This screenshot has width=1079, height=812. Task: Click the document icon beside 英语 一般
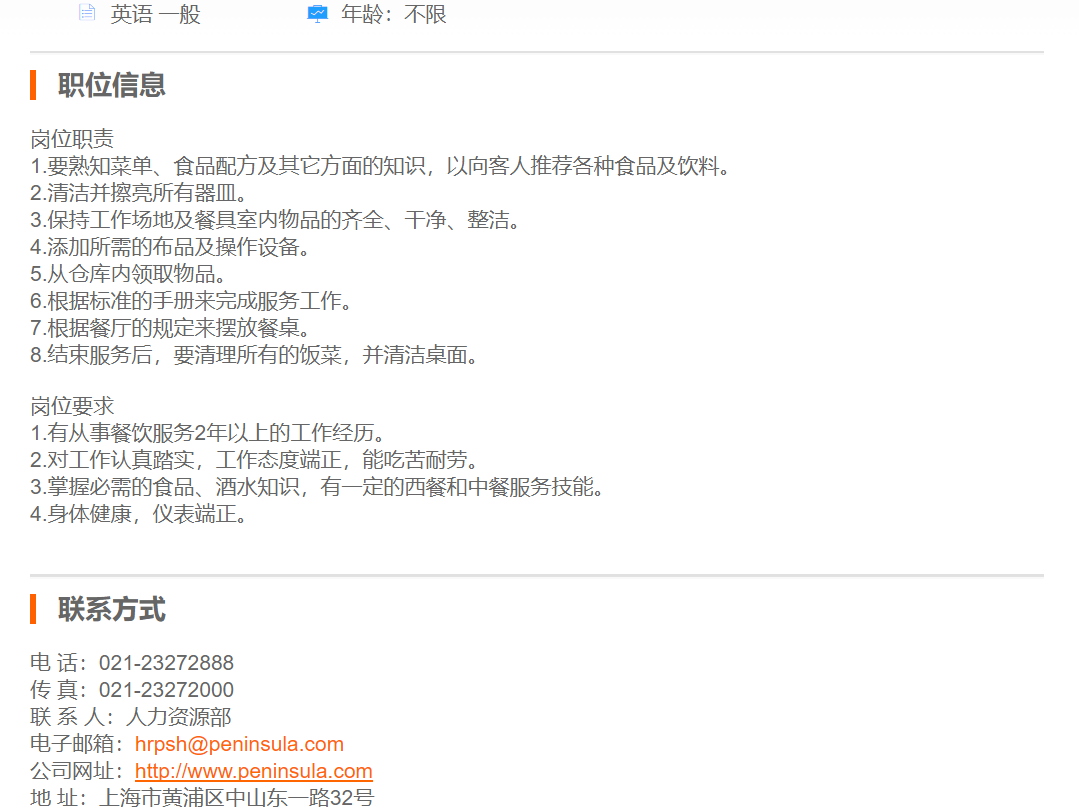point(87,14)
